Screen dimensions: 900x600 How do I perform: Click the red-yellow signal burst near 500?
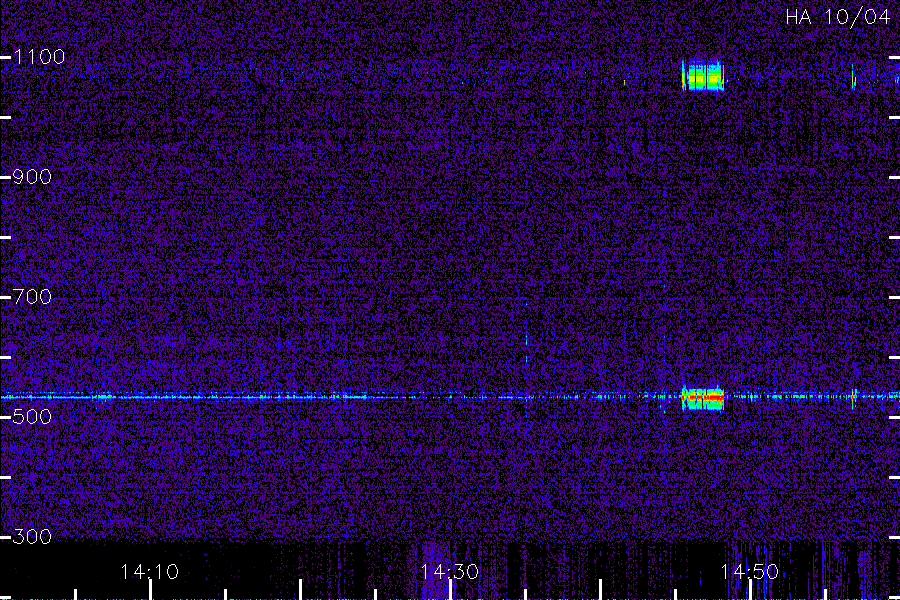pos(703,397)
